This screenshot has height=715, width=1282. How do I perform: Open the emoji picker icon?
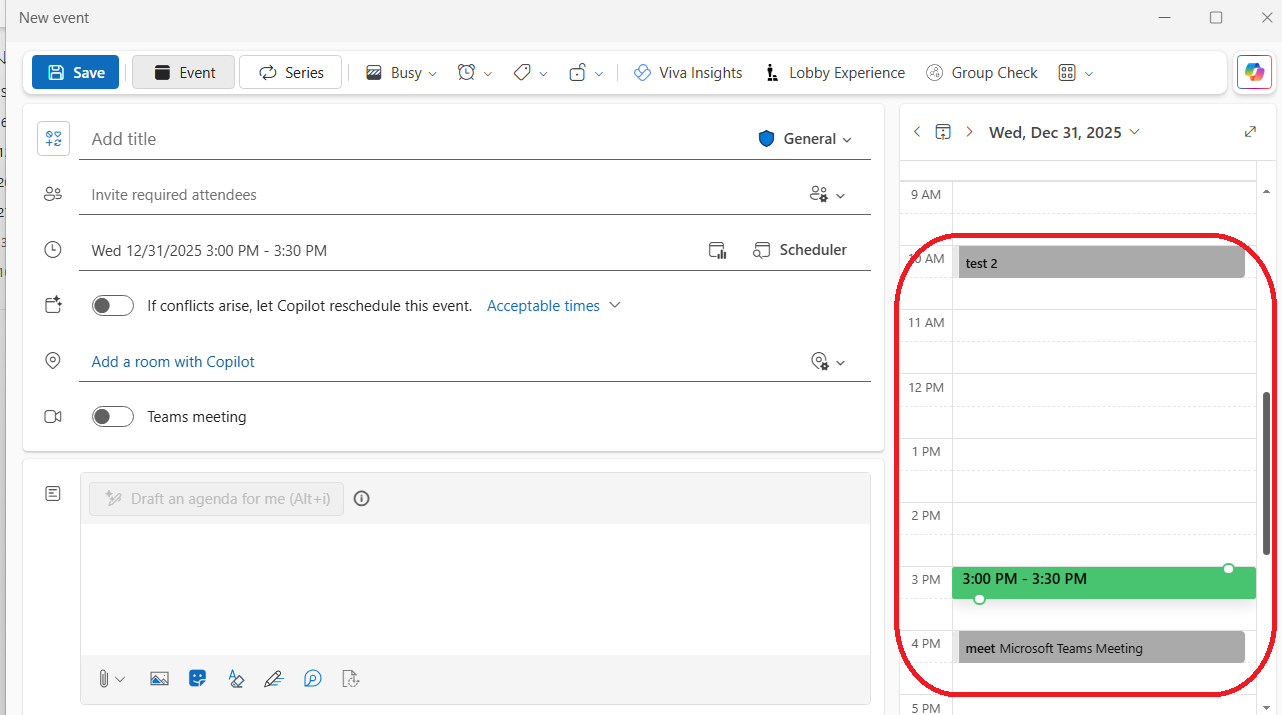click(198, 678)
